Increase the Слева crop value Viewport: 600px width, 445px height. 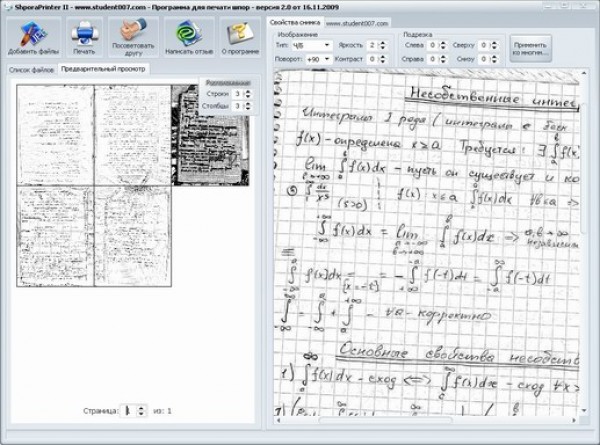pyautogui.click(x=443, y=43)
